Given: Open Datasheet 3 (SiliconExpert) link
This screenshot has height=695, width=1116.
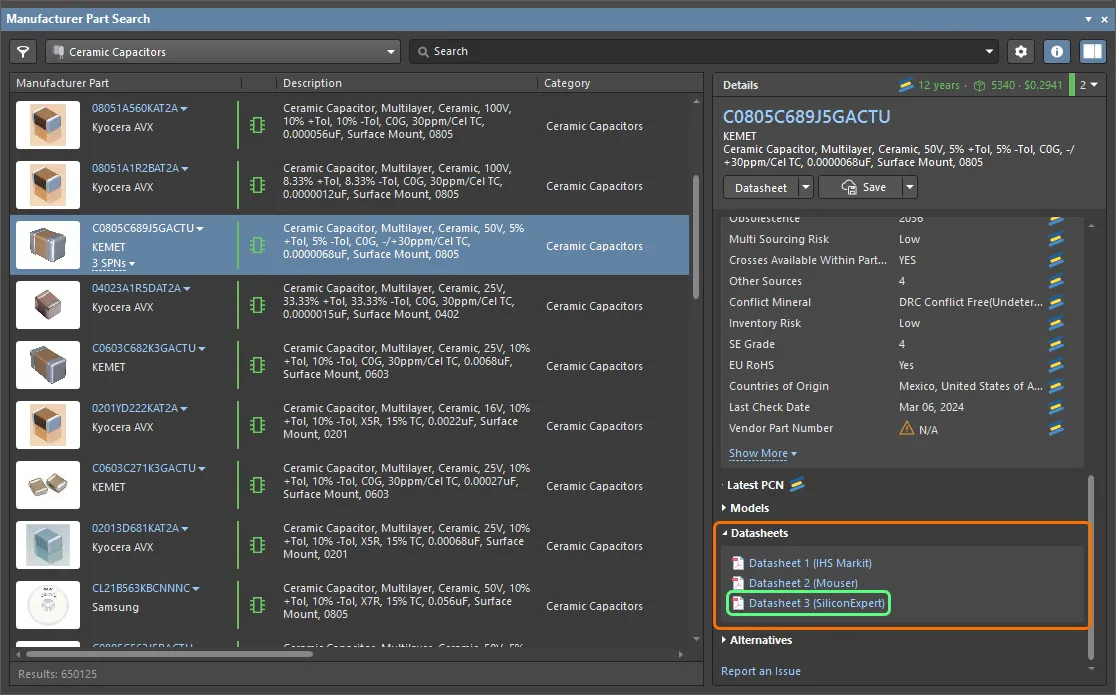Looking at the screenshot, I should coord(818,603).
